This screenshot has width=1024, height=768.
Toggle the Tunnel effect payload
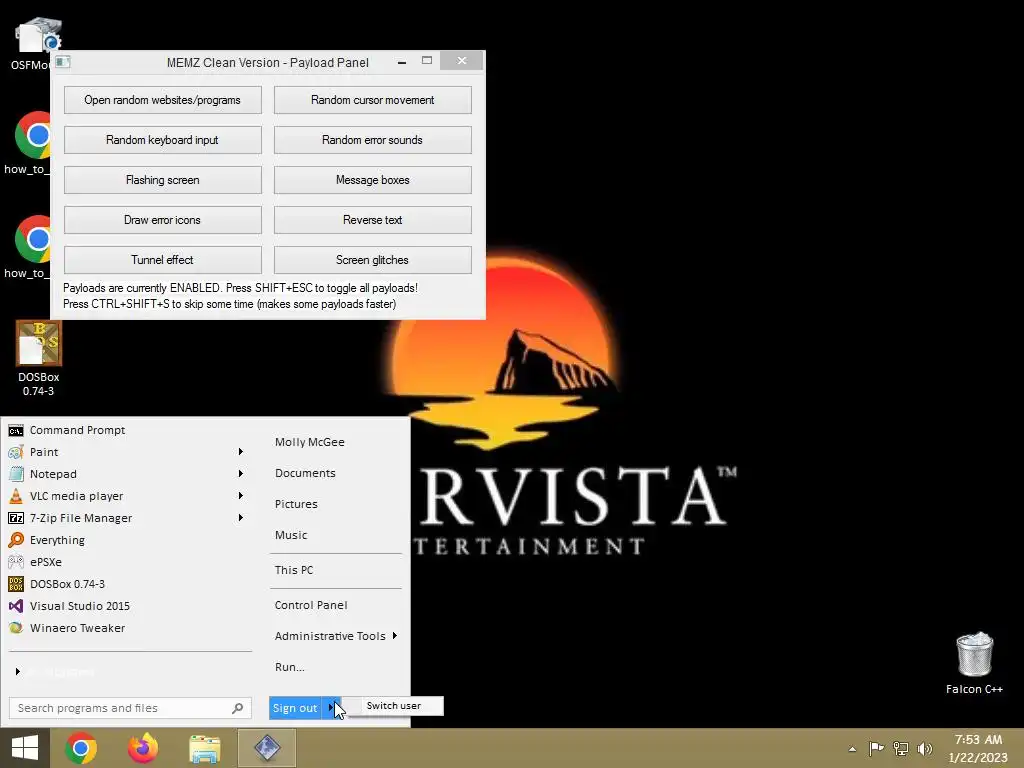pyautogui.click(x=163, y=260)
